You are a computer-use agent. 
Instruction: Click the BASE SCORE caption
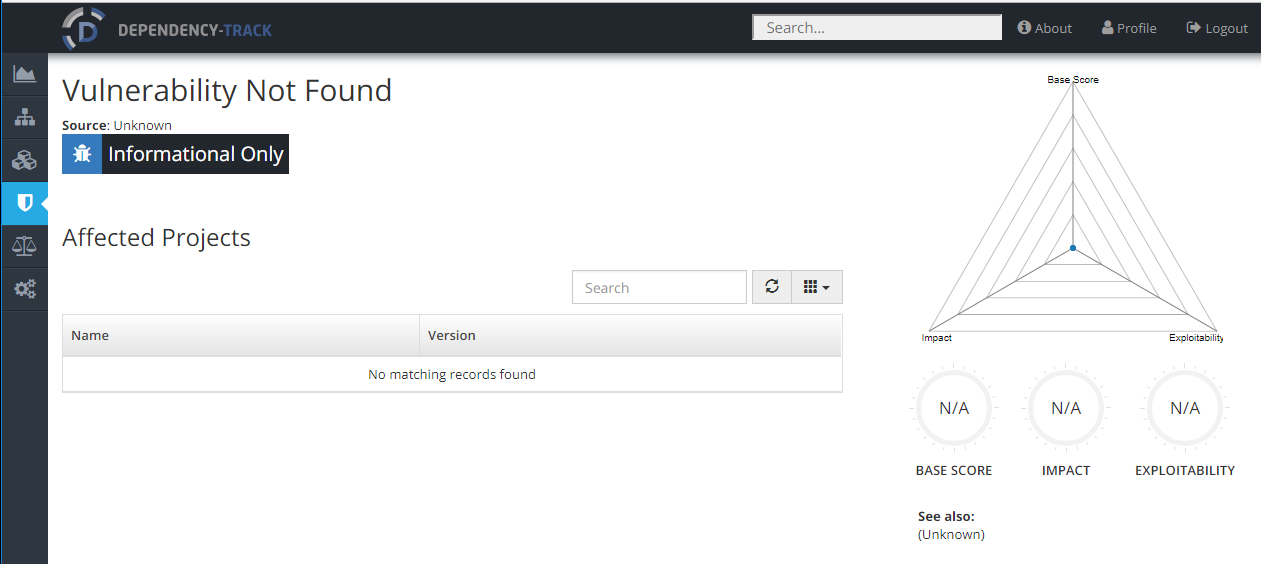954,470
